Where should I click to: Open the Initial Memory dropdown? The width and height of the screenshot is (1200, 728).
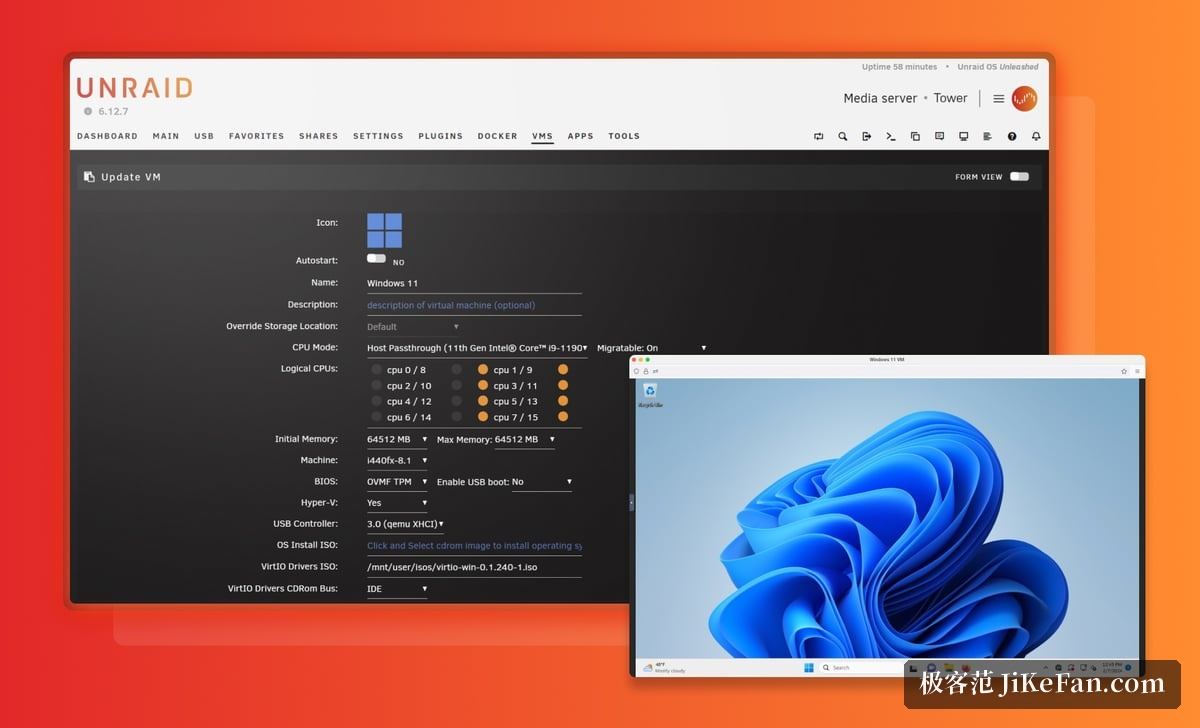(x=397, y=439)
